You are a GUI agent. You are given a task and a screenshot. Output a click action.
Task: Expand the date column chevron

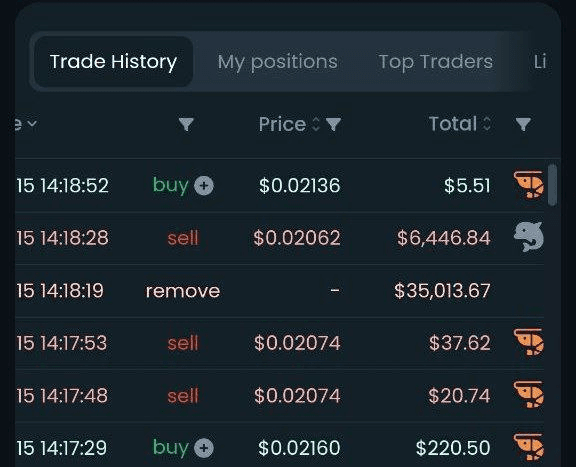32,123
